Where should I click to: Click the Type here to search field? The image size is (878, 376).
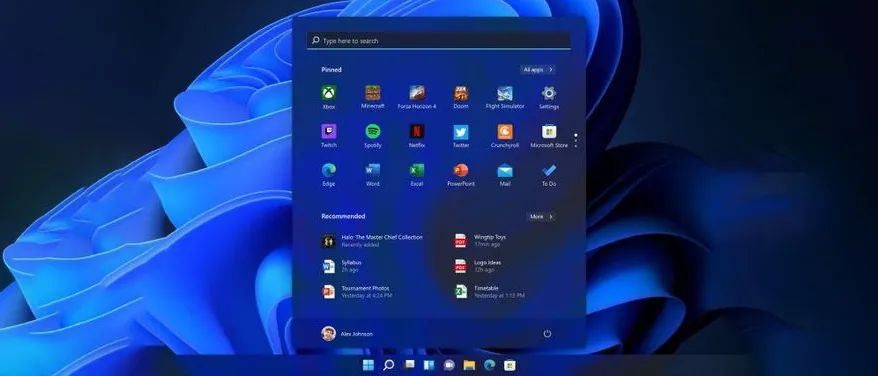(x=438, y=40)
